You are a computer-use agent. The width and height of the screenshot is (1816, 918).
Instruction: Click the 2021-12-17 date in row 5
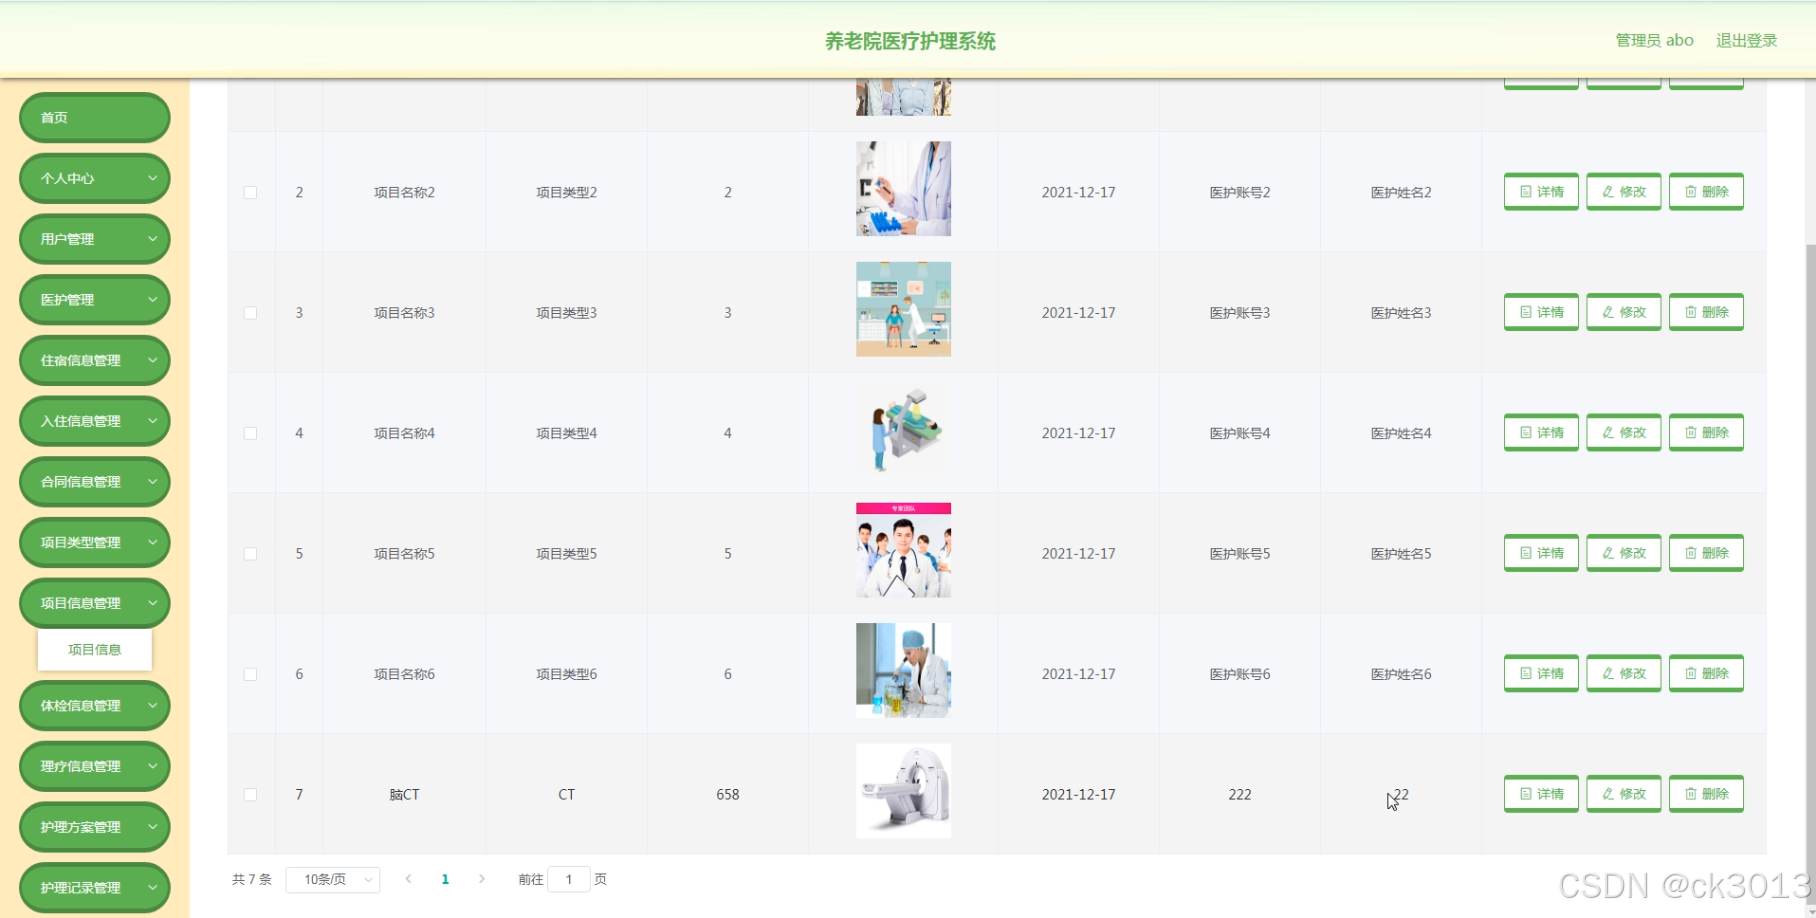pyautogui.click(x=1078, y=554)
